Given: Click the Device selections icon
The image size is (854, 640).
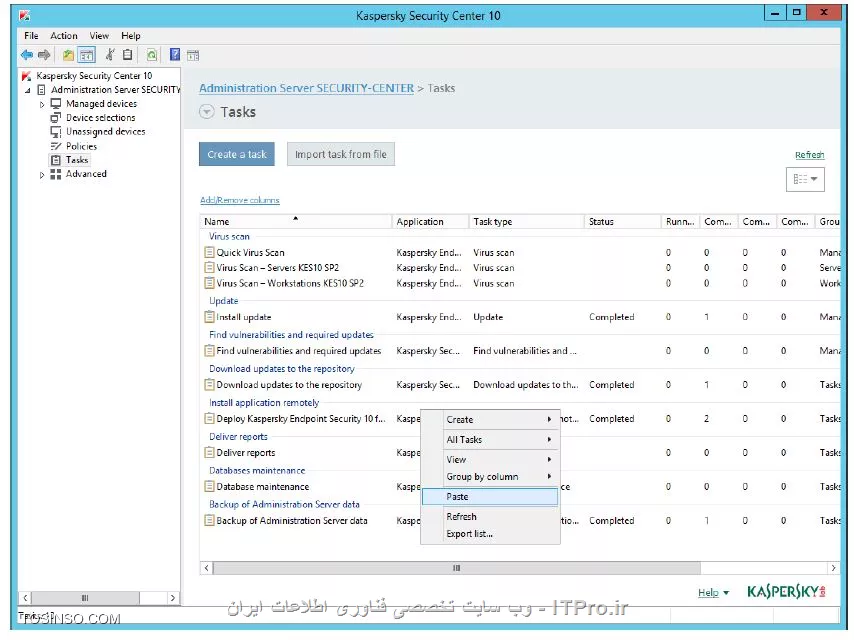Looking at the screenshot, I should point(56,117).
